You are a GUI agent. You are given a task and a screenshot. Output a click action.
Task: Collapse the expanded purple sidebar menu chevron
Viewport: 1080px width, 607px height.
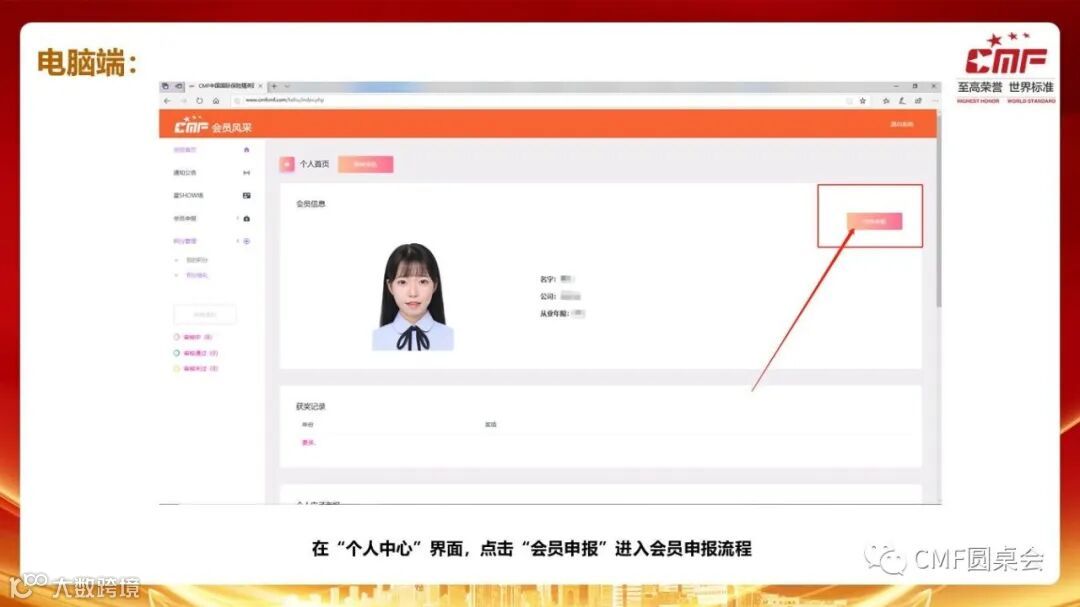point(238,241)
